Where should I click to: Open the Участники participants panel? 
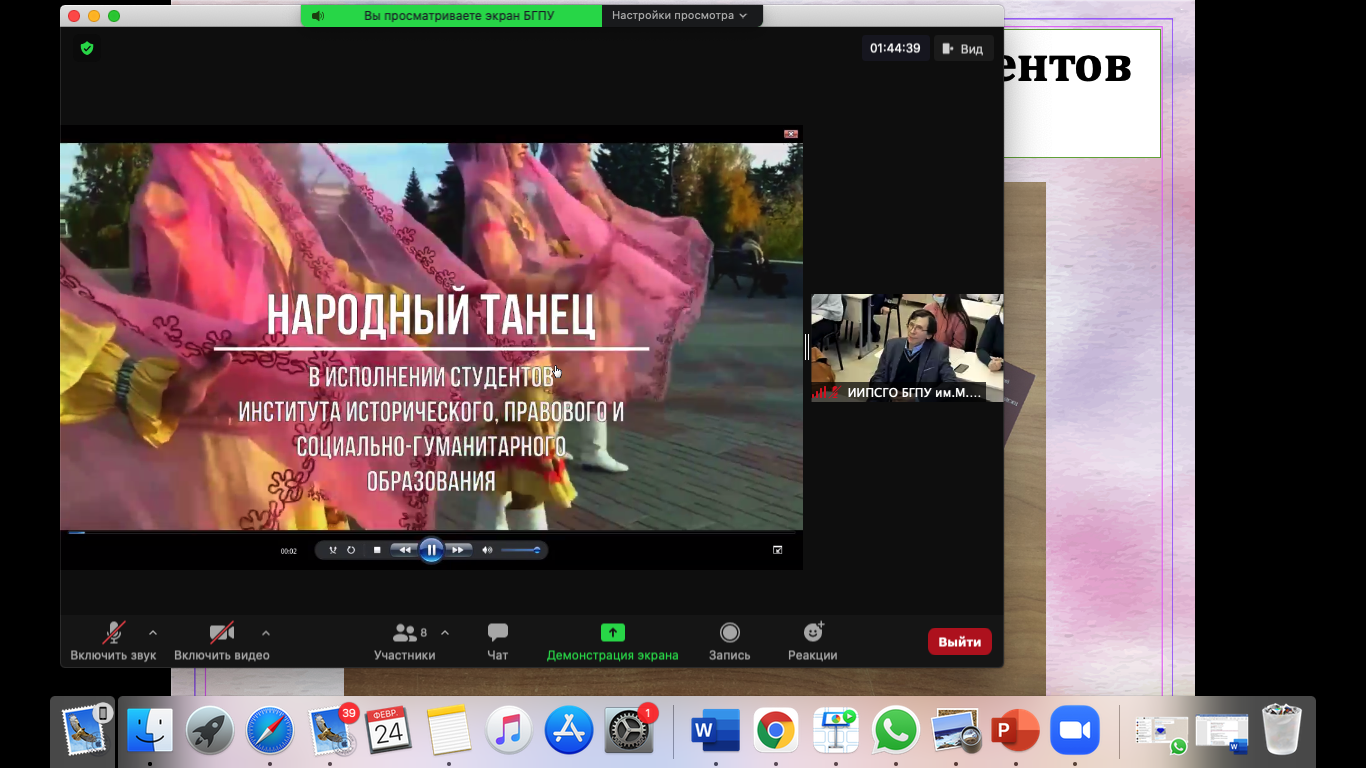tap(404, 640)
